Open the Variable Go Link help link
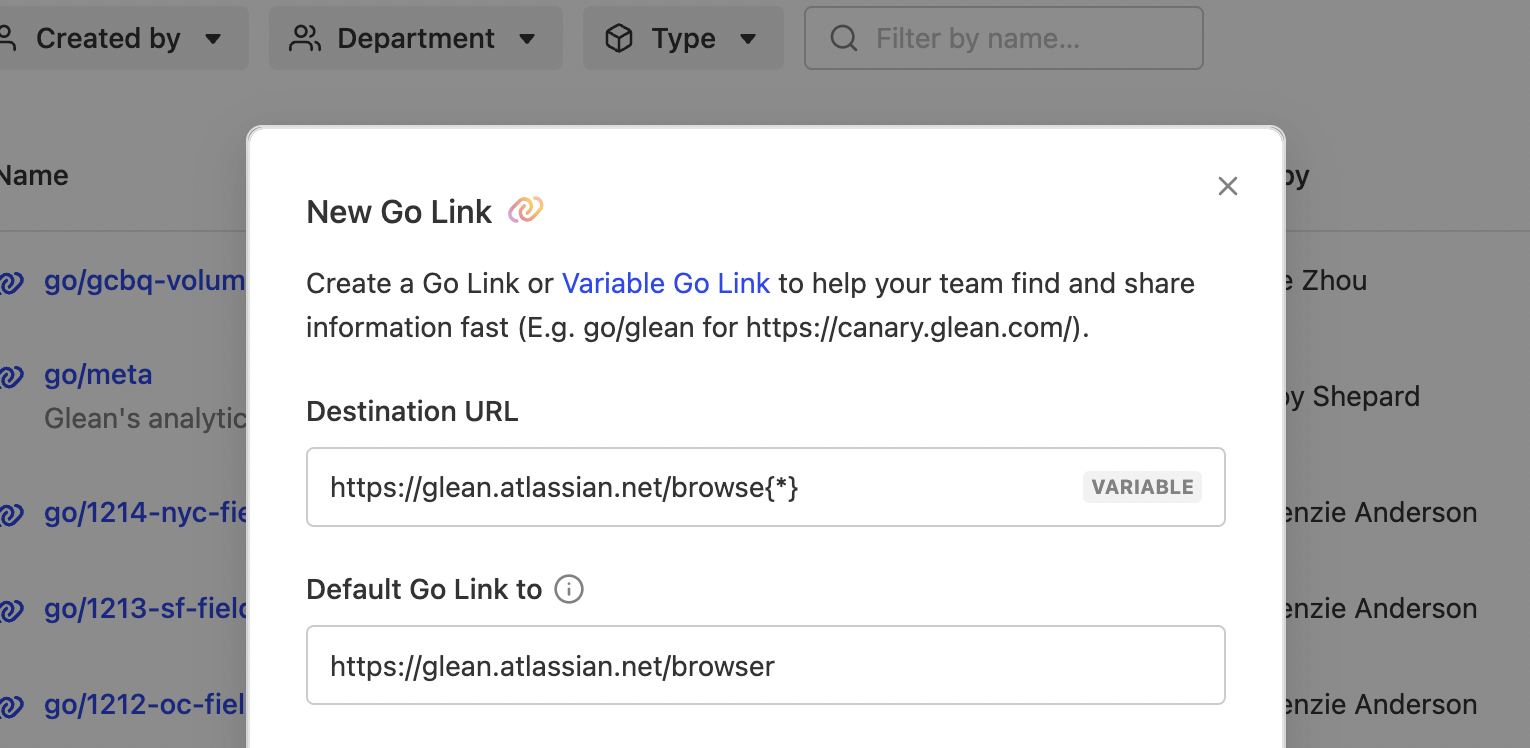Image resolution: width=1530 pixels, height=748 pixels. pos(666,283)
